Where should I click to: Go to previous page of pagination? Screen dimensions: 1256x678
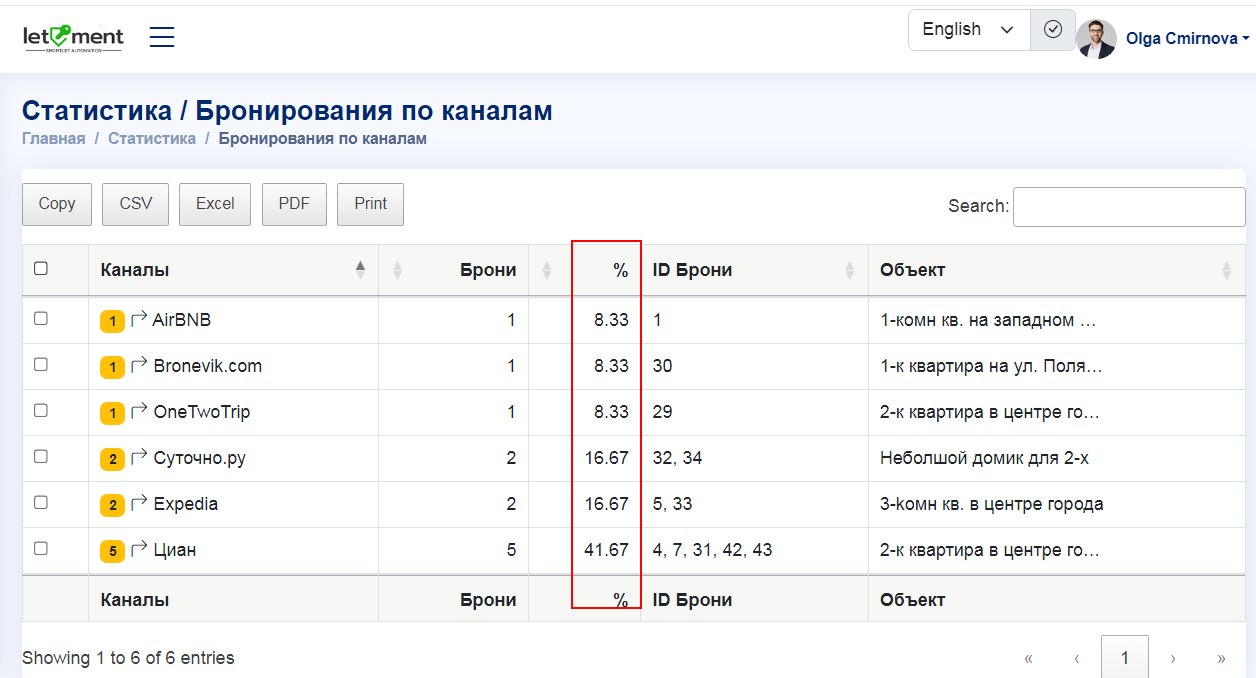click(x=1077, y=658)
